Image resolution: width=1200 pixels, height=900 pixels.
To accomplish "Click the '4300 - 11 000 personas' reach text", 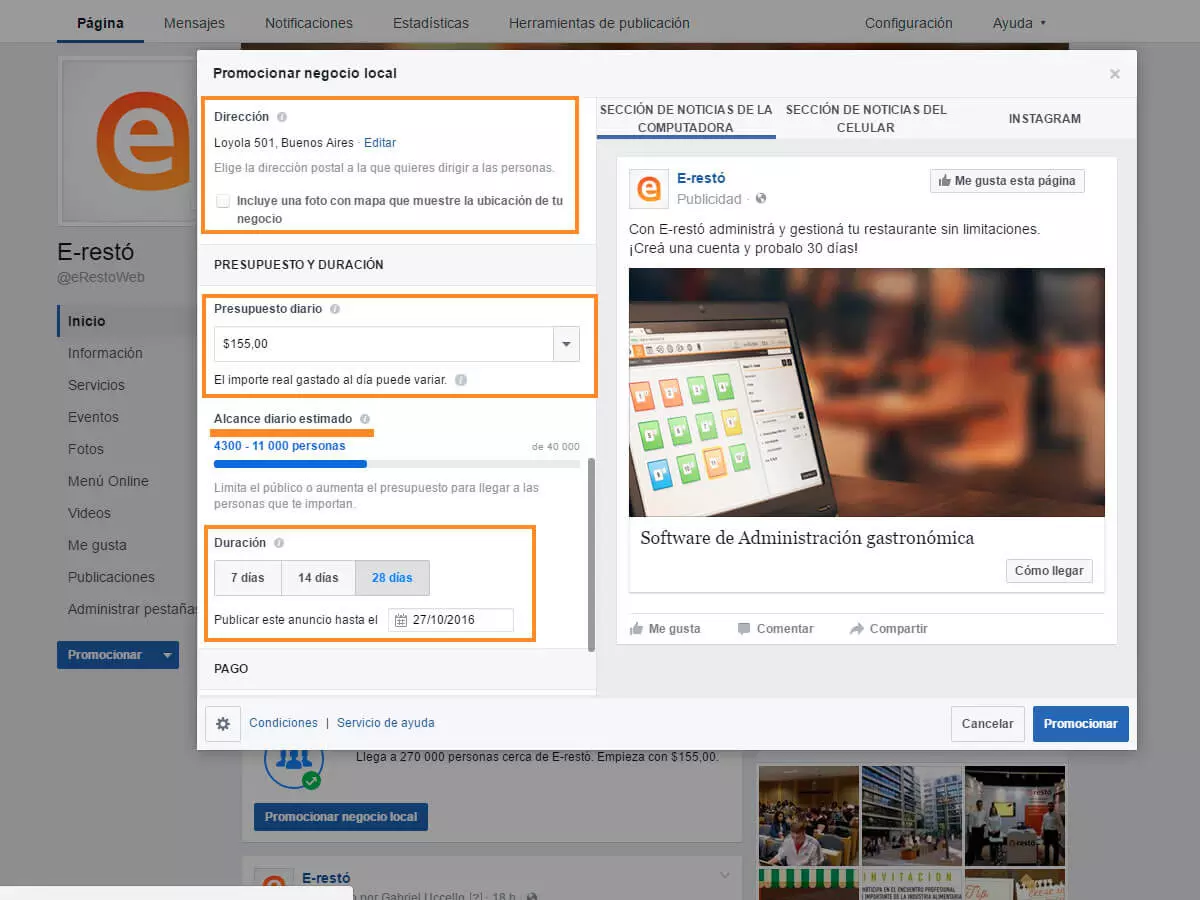I will [x=280, y=446].
